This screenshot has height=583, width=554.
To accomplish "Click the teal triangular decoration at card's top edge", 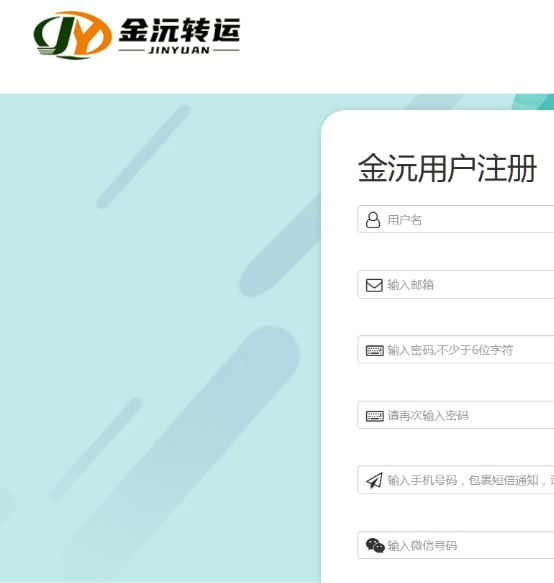I will 533,102.
